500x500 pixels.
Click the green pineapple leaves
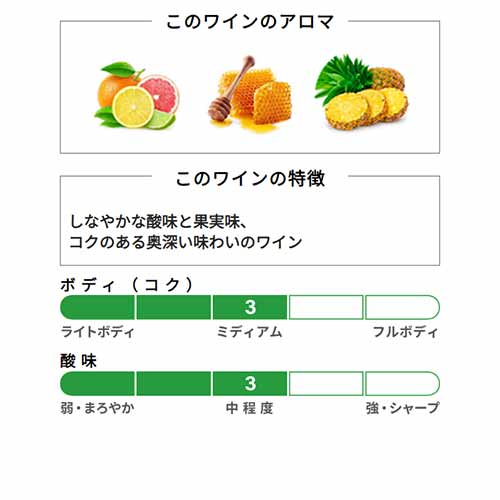(342, 77)
